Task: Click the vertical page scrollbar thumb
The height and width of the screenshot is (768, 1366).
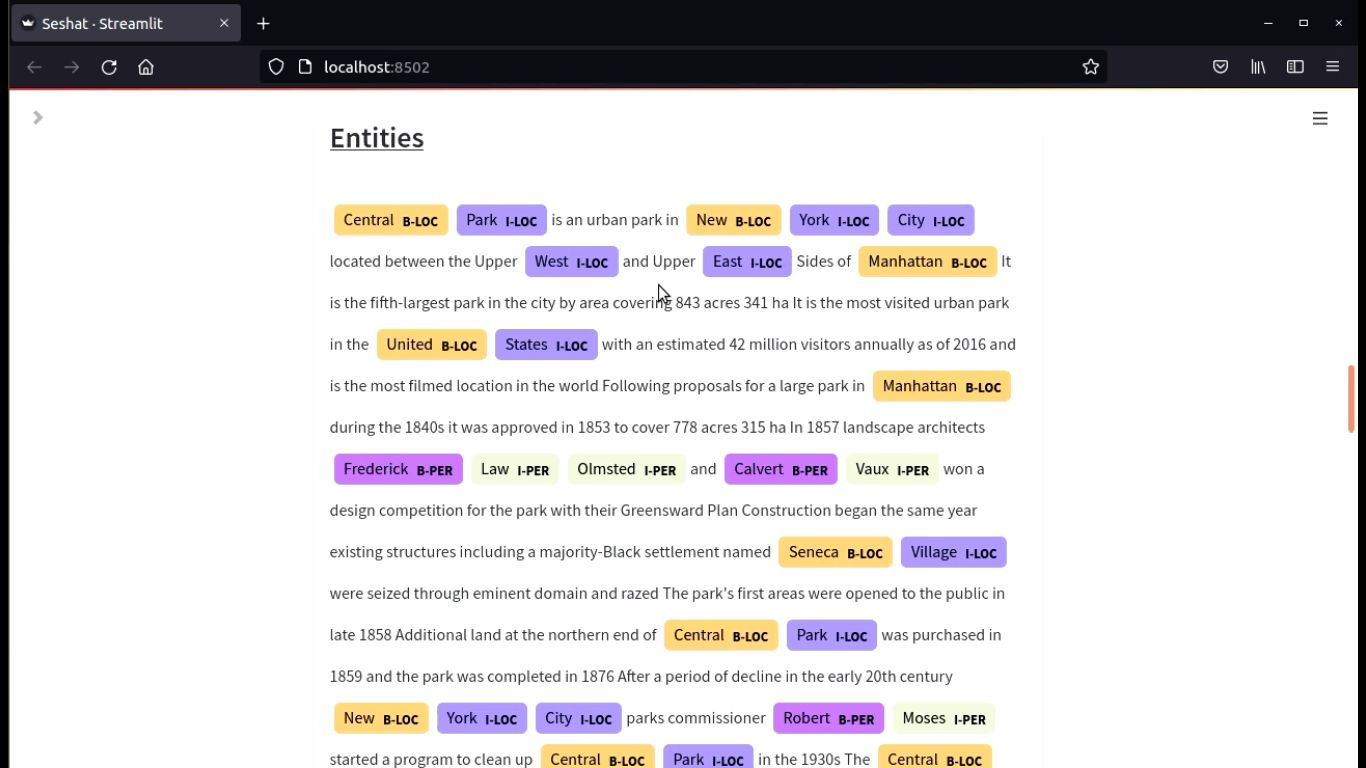Action: click(x=1351, y=398)
